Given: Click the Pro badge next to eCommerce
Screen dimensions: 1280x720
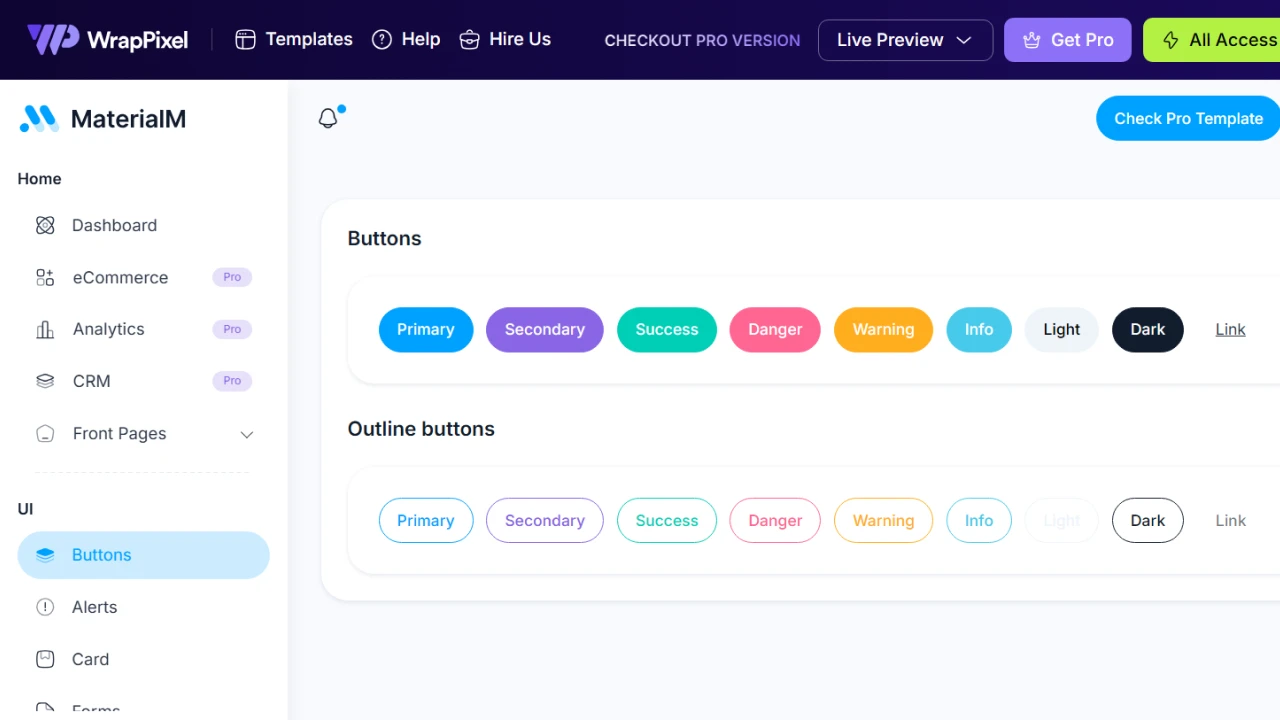Looking at the screenshot, I should [231, 277].
